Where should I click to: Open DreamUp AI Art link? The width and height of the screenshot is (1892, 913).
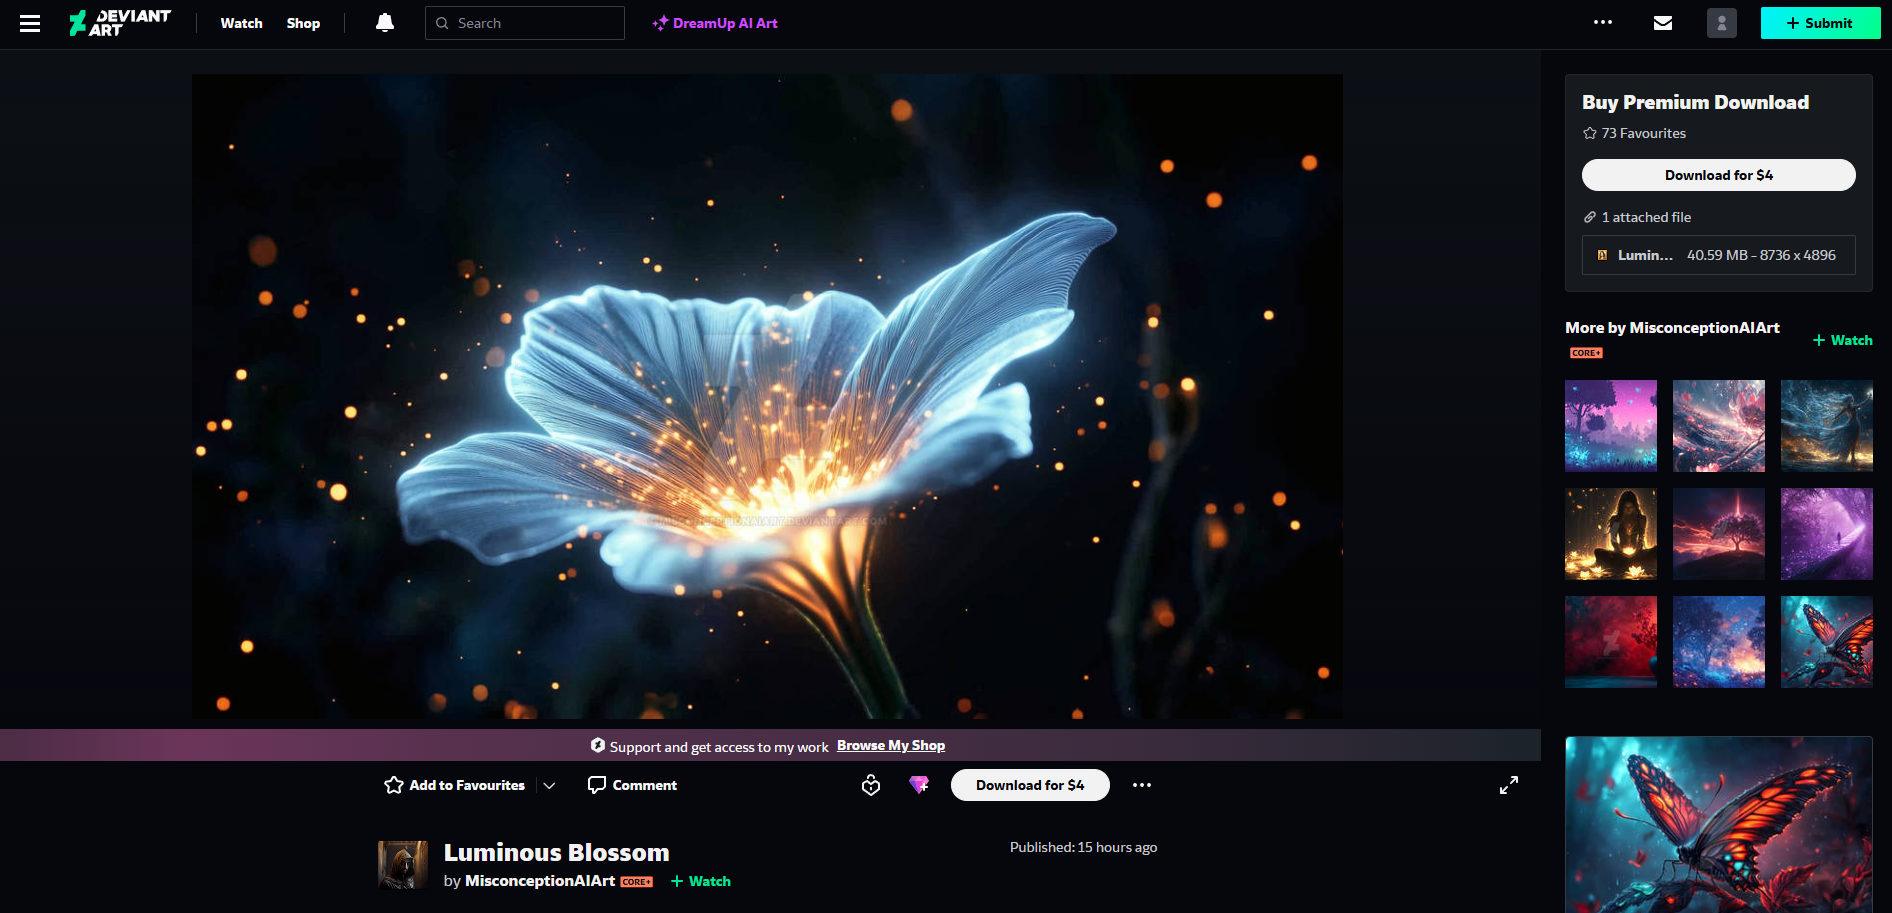tap(714, 23)
